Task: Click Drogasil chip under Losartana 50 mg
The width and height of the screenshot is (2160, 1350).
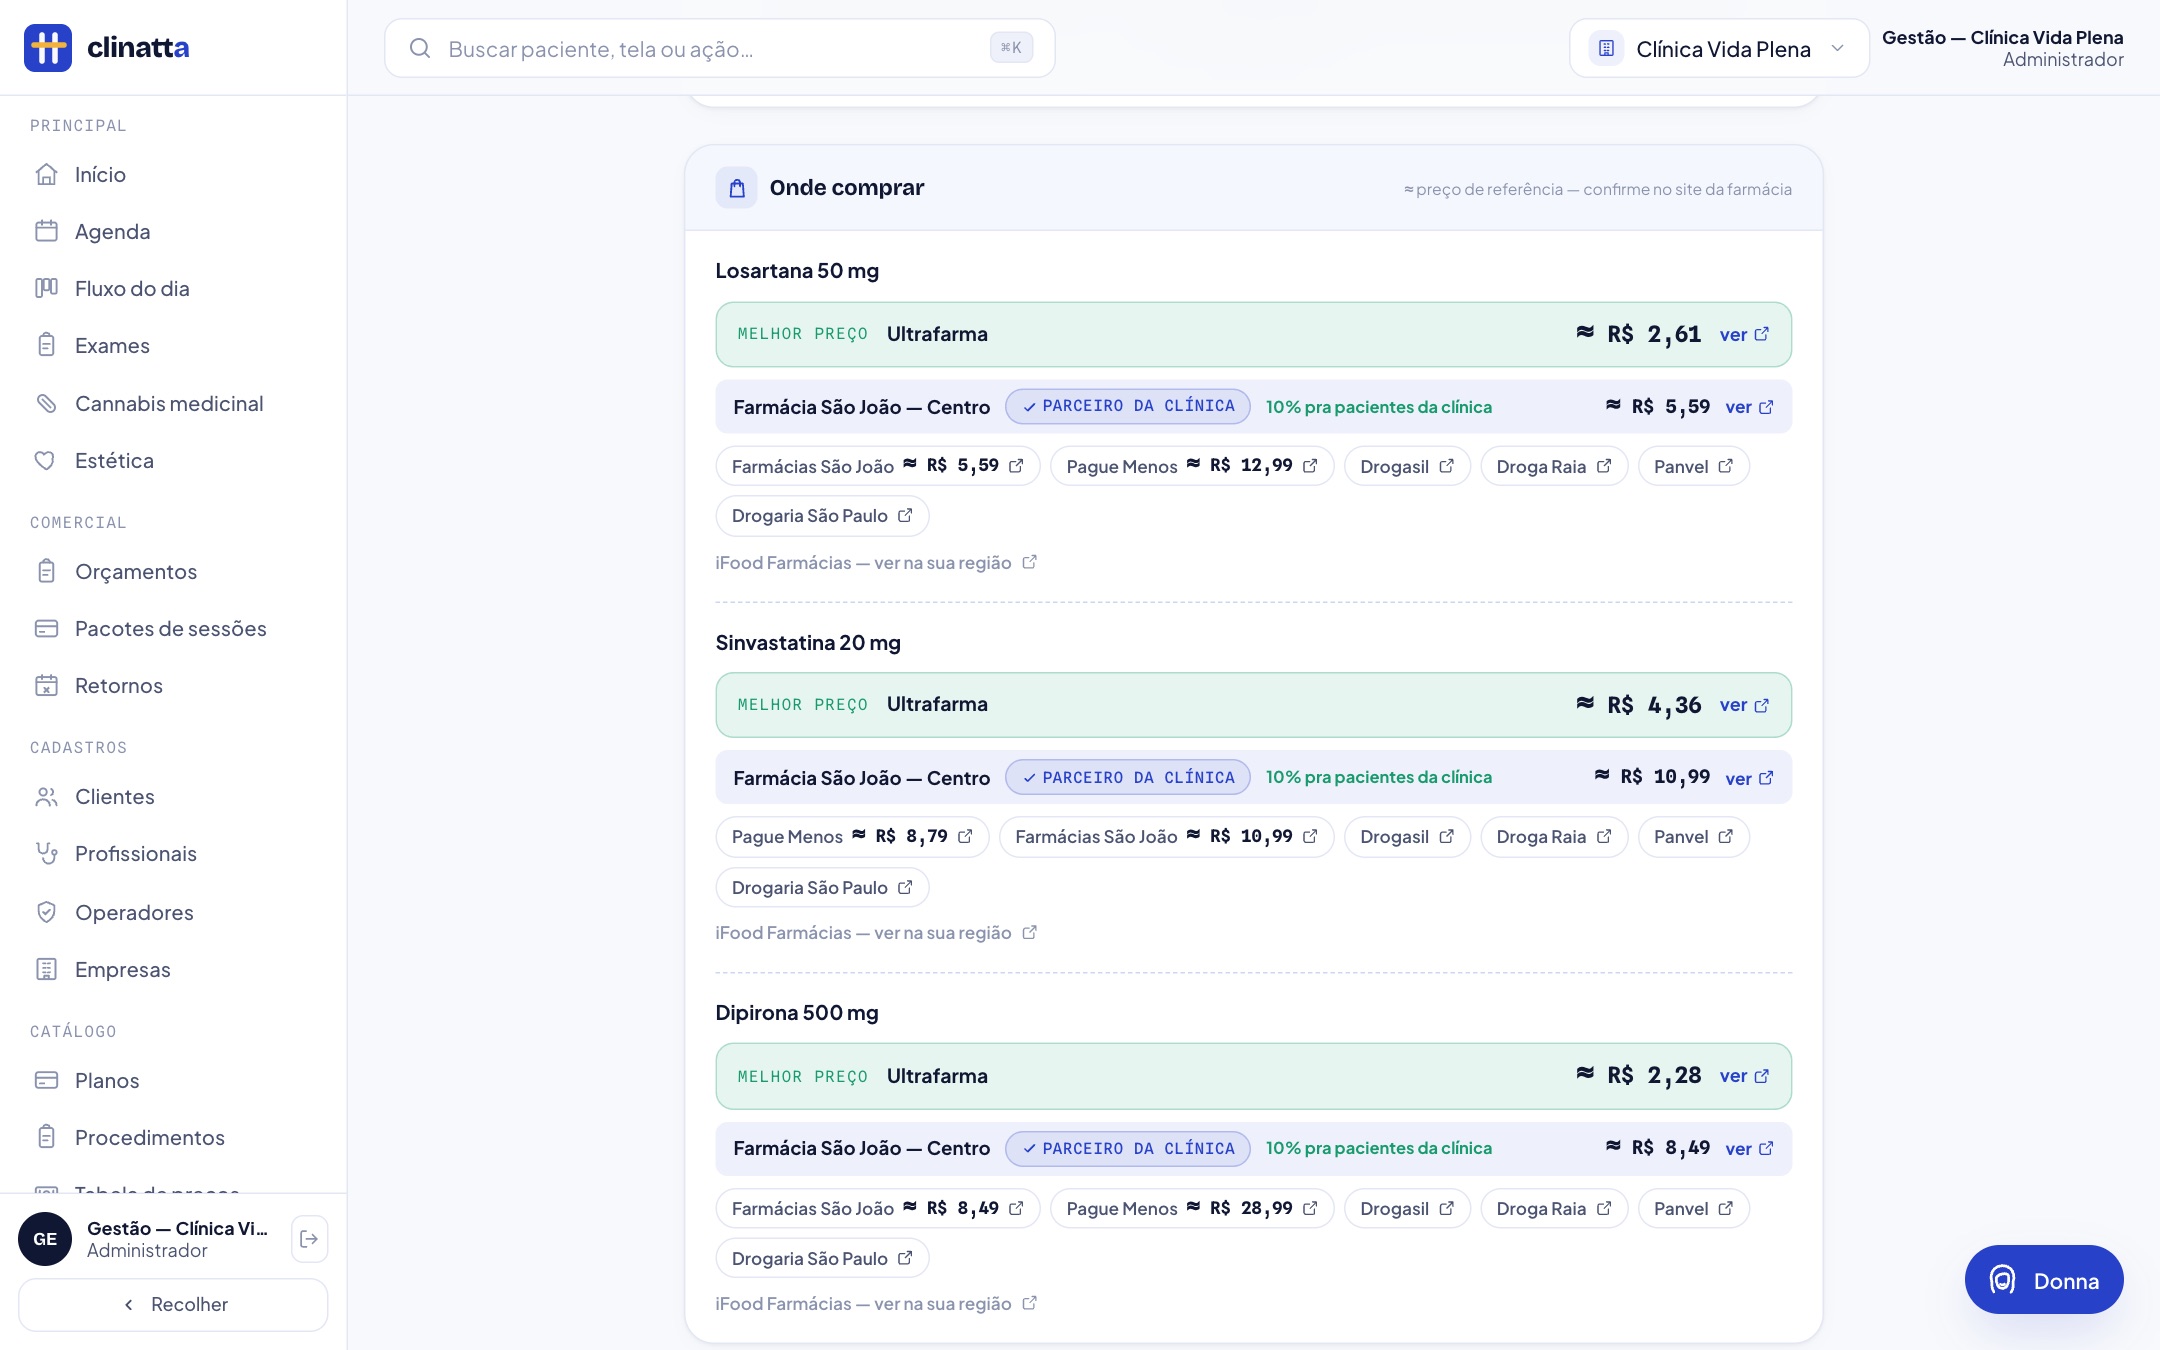Action: click(1407, 466)
